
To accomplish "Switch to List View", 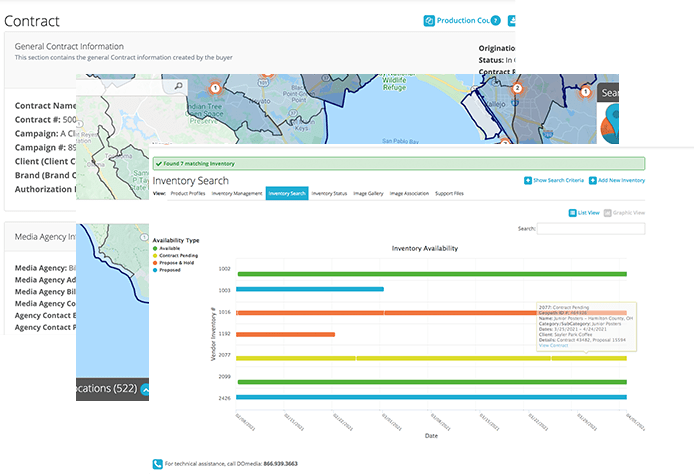I will (588, 213).
